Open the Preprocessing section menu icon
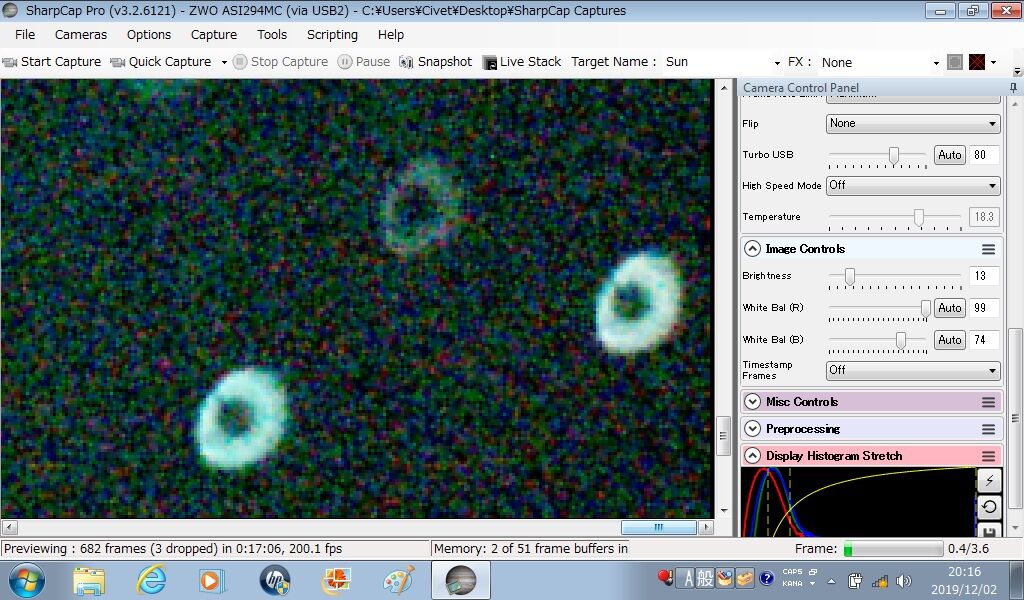 [988, 429]
